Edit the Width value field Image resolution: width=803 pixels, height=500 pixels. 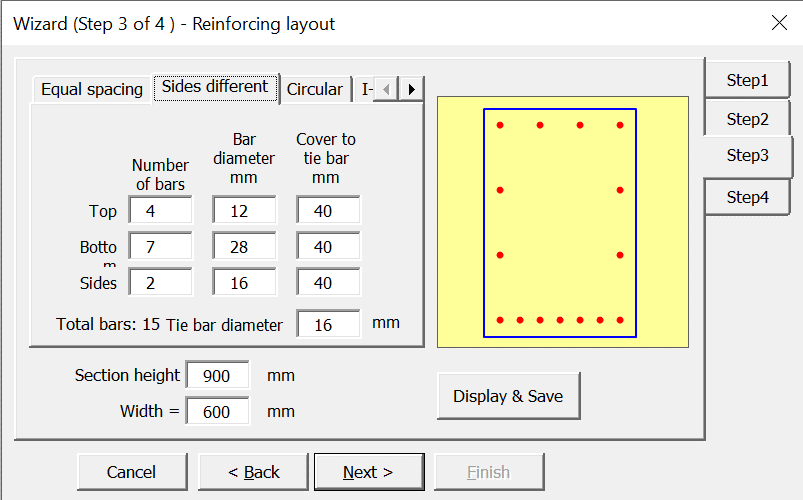217,411
